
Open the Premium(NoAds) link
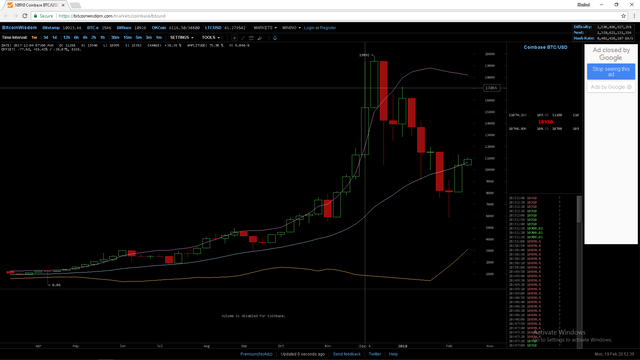(x=256, y=354)
